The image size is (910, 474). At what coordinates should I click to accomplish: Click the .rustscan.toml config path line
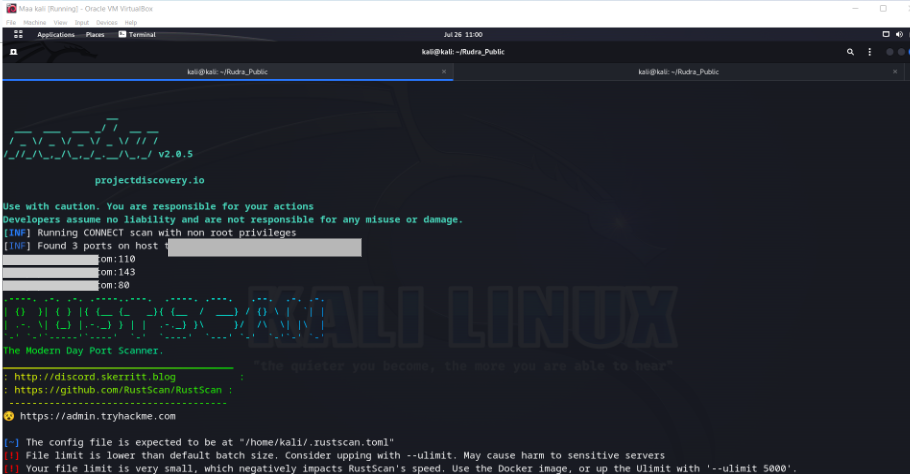pyautogui.click(x=198, y=442)
